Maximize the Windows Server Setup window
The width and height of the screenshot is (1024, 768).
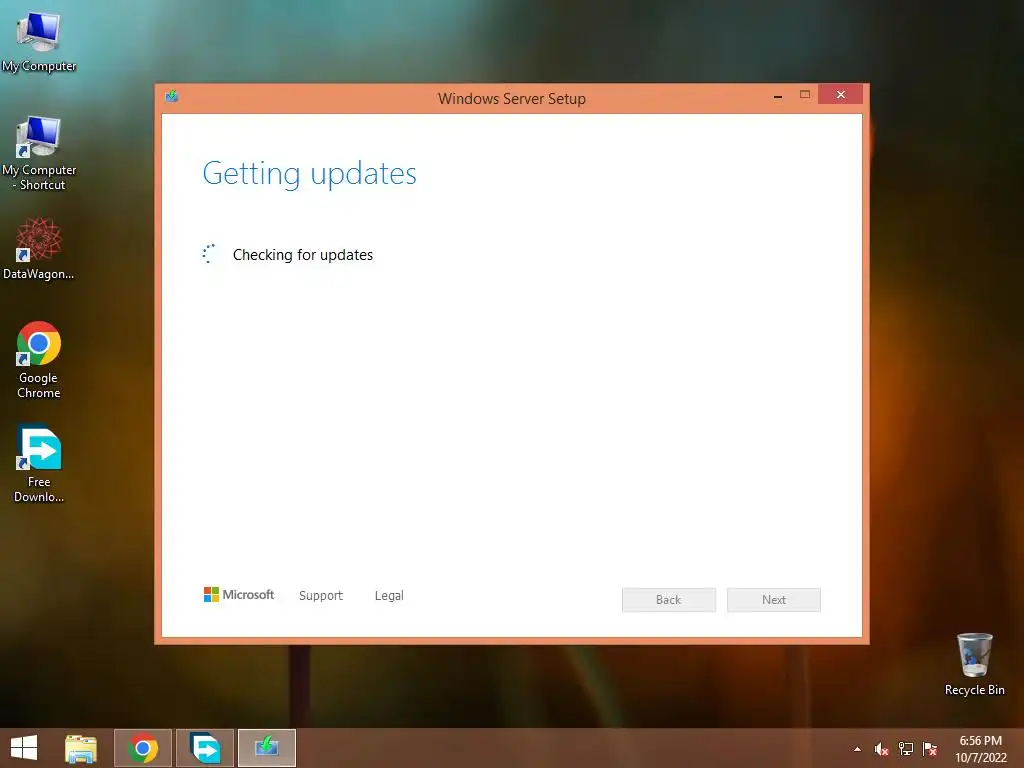[x=805, y=95]
